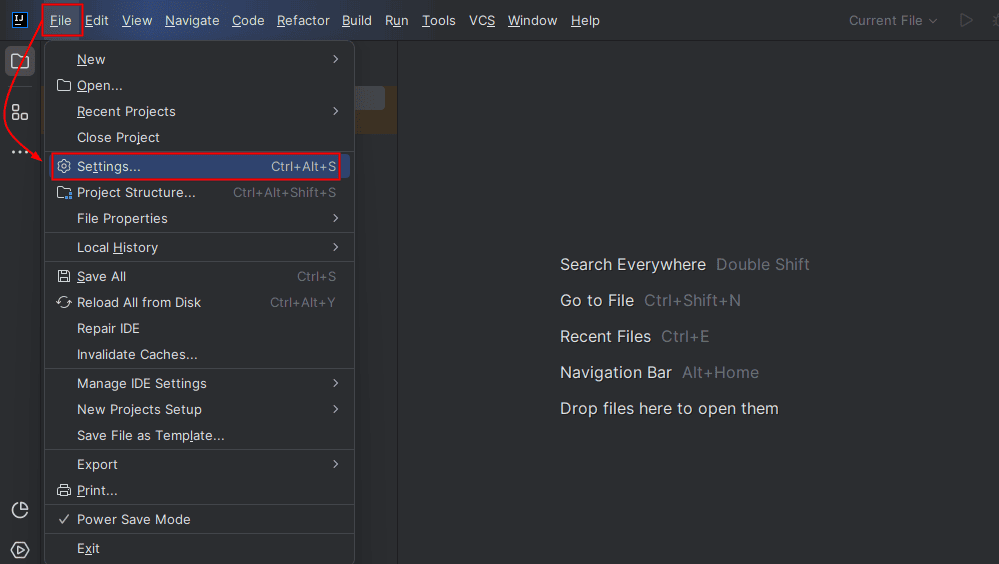Open the Current File run configuration dropdown
The image size is (999, 564).
click(x=893, y=20)
